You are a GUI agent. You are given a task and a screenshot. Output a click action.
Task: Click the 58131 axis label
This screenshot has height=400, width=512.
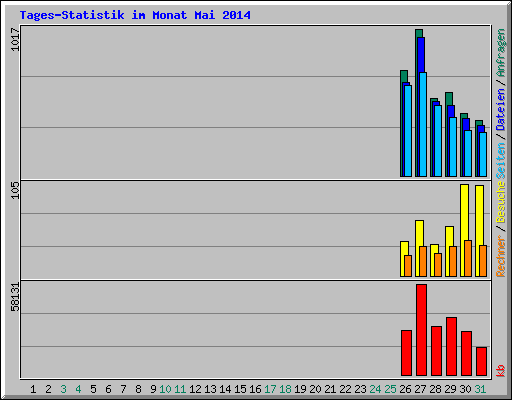pos(15,297)
